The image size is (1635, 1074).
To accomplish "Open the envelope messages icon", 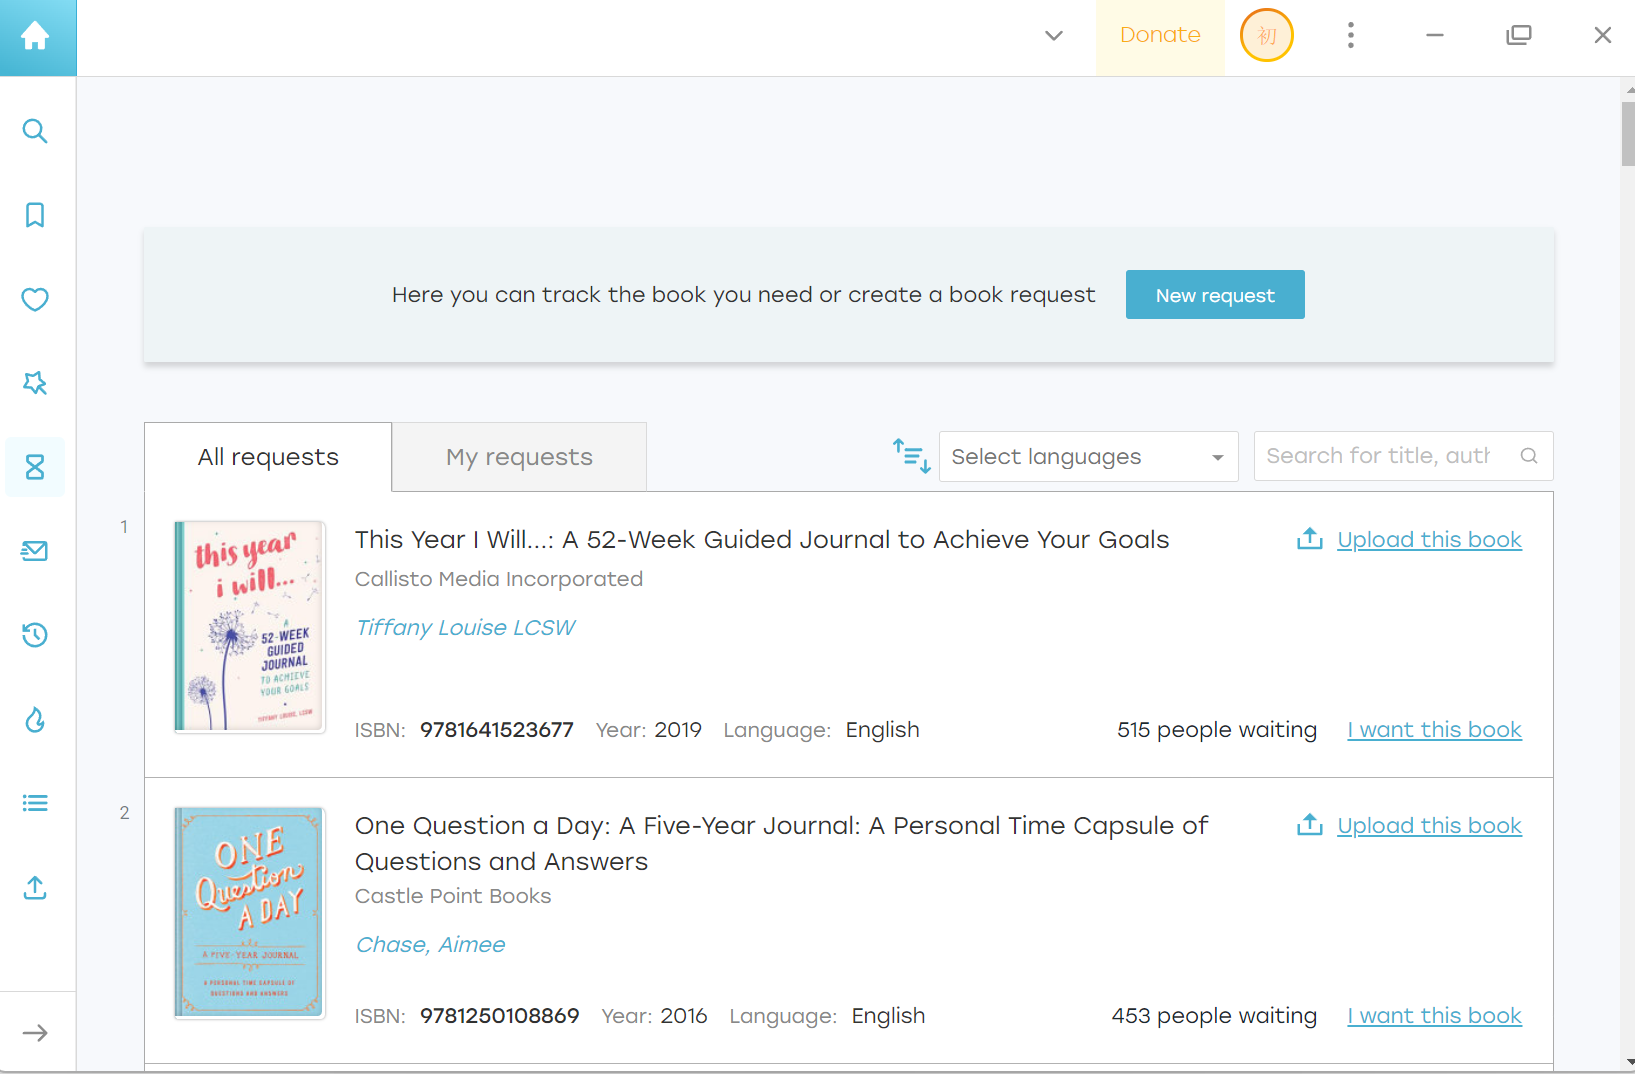I will 35,551.
